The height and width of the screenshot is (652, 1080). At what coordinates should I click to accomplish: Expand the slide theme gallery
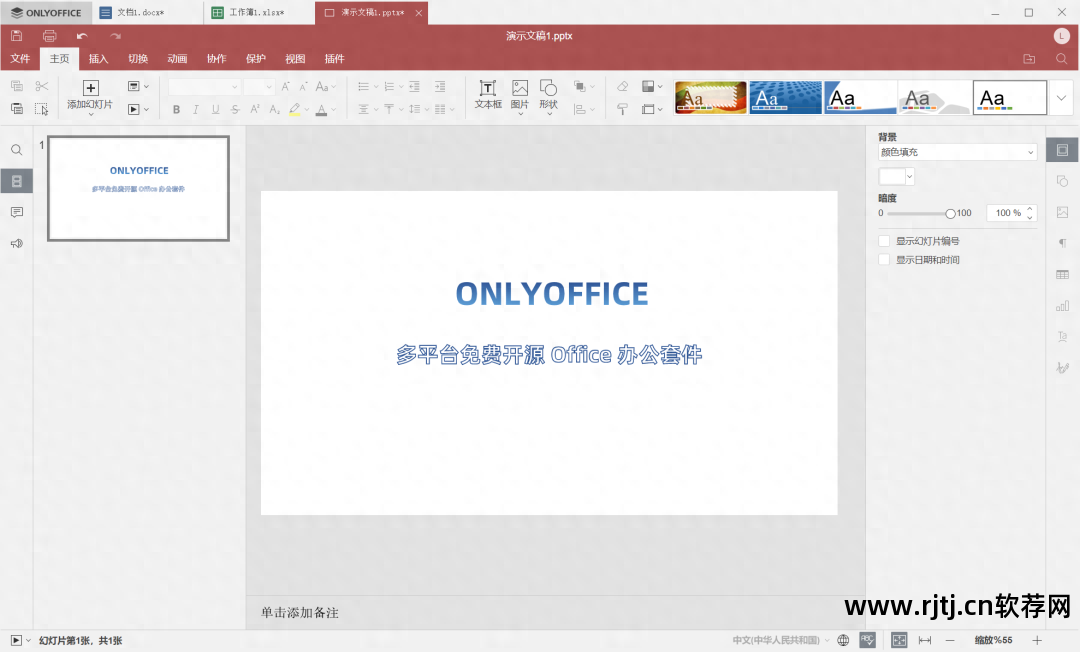point(1061,97)
